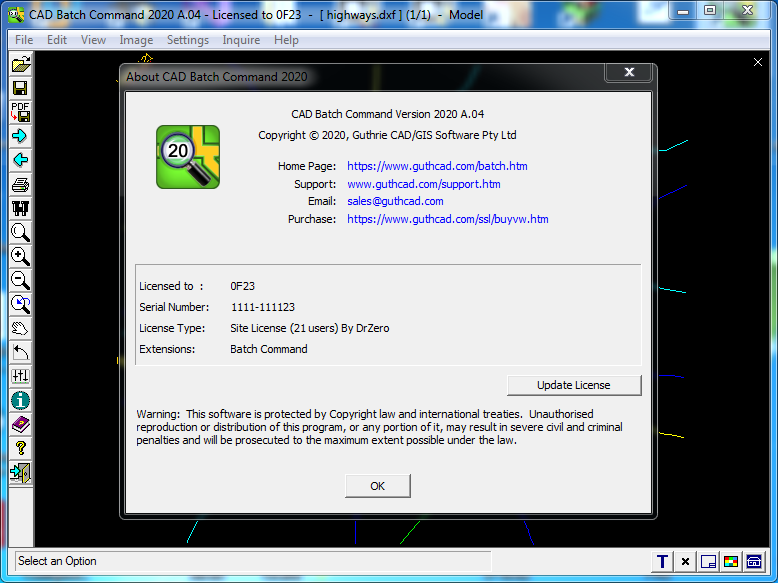This screenshot has height=583, width=778.
Task: Go to next file with right arrow
Action: [21, 136]
